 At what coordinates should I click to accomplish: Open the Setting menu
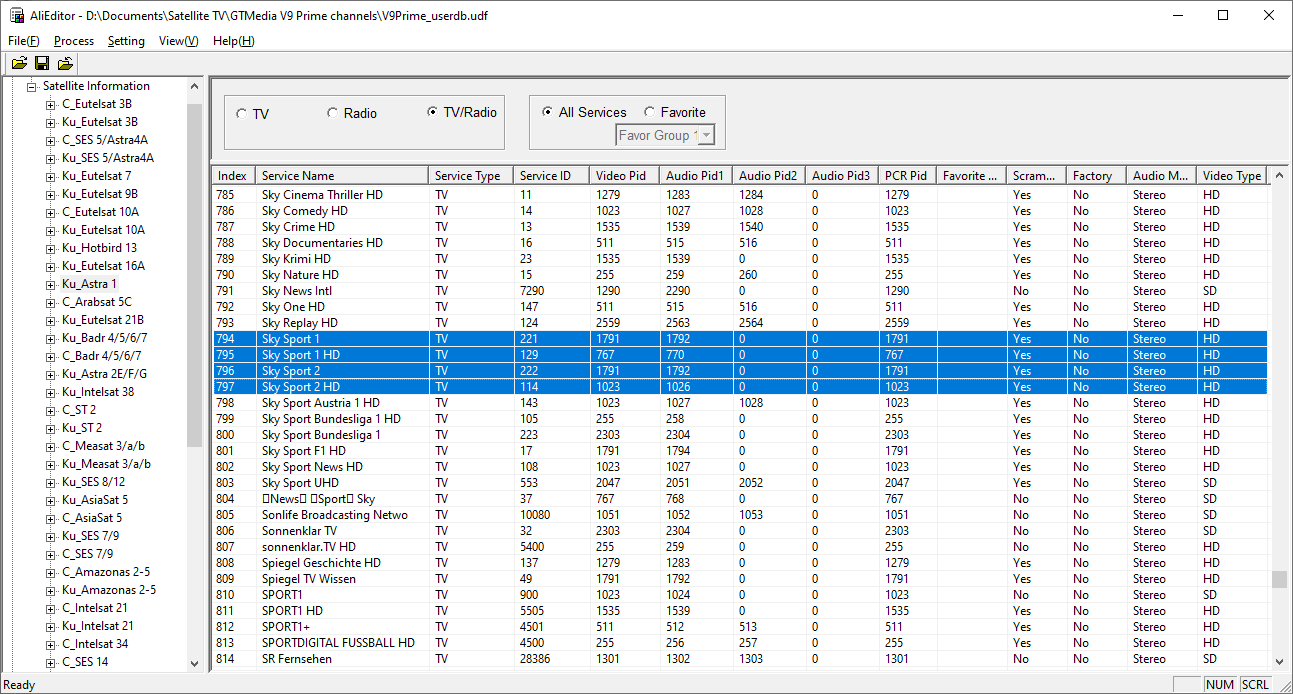pyautogui.click(x=126, y=41)
